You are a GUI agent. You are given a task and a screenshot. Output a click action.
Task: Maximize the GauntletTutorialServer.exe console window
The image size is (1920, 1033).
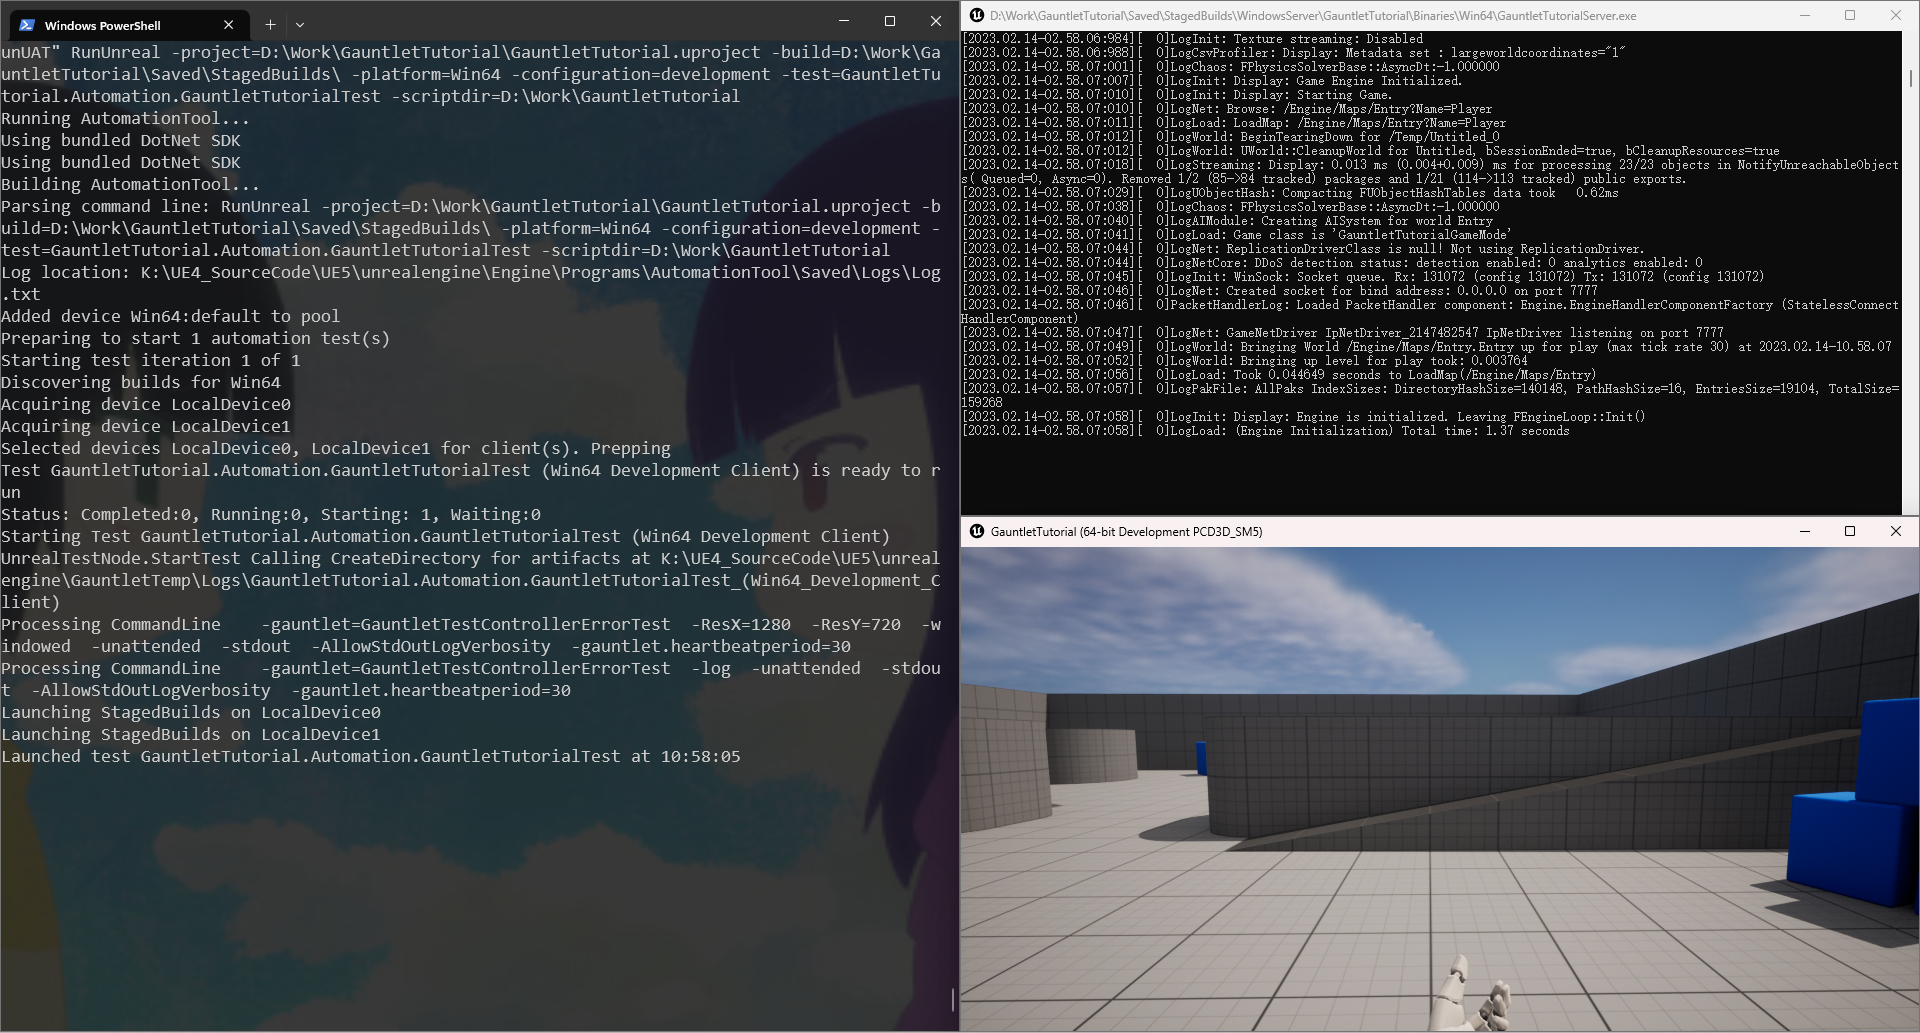click(1850, 15)
